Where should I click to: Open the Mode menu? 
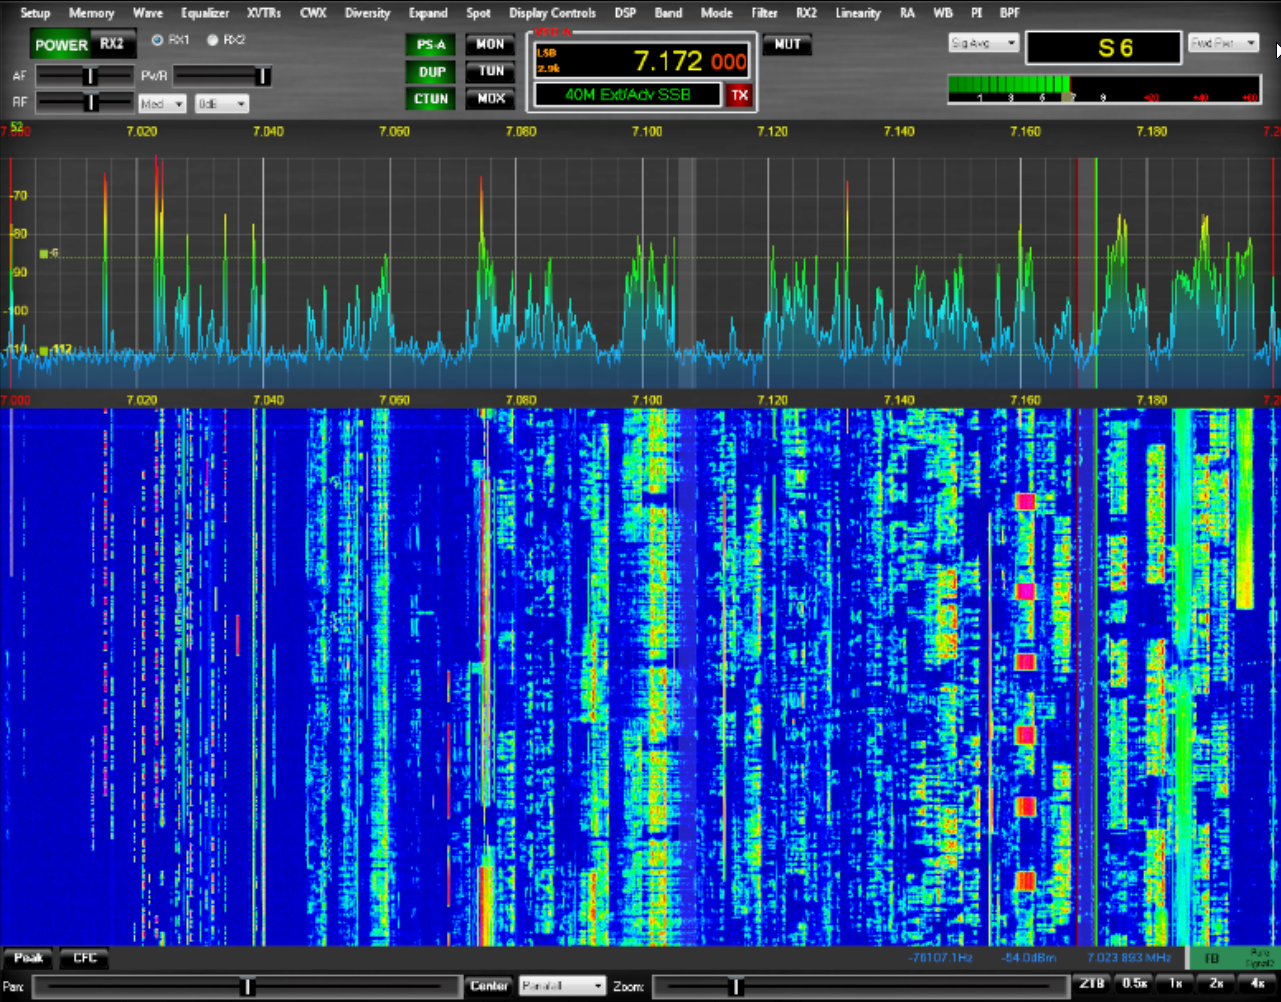(716, 13)
